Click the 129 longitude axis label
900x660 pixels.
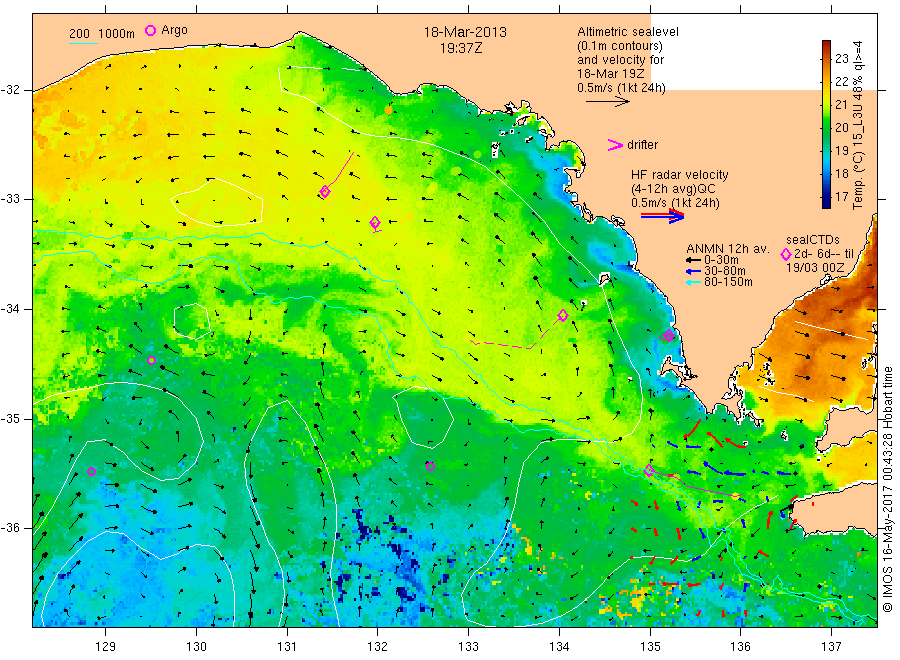pos(106,647)
